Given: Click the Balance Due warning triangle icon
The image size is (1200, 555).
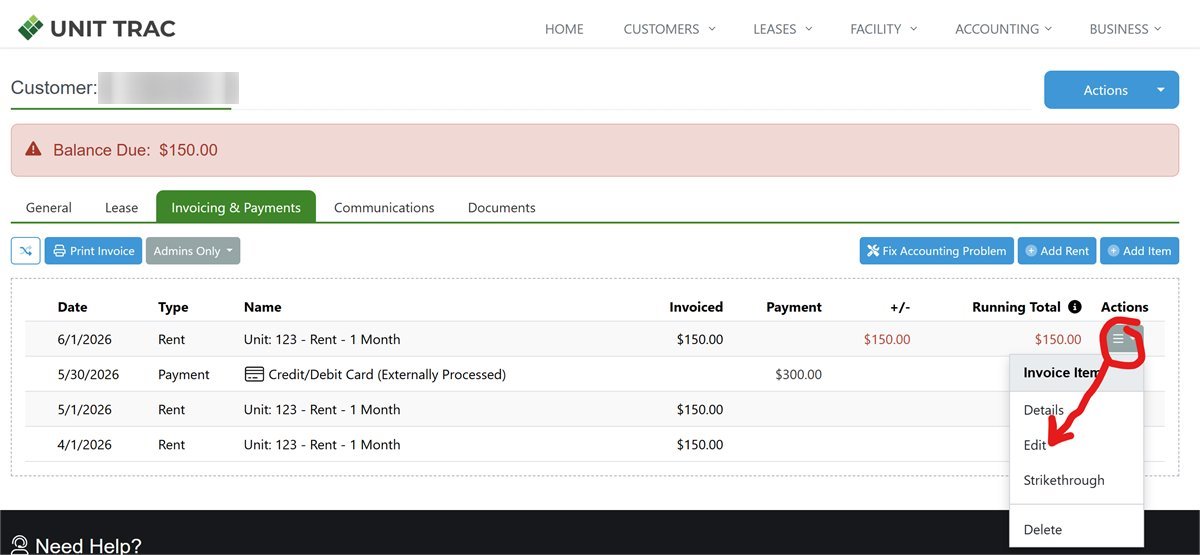Looking at the screenshot, I should 33,149.
